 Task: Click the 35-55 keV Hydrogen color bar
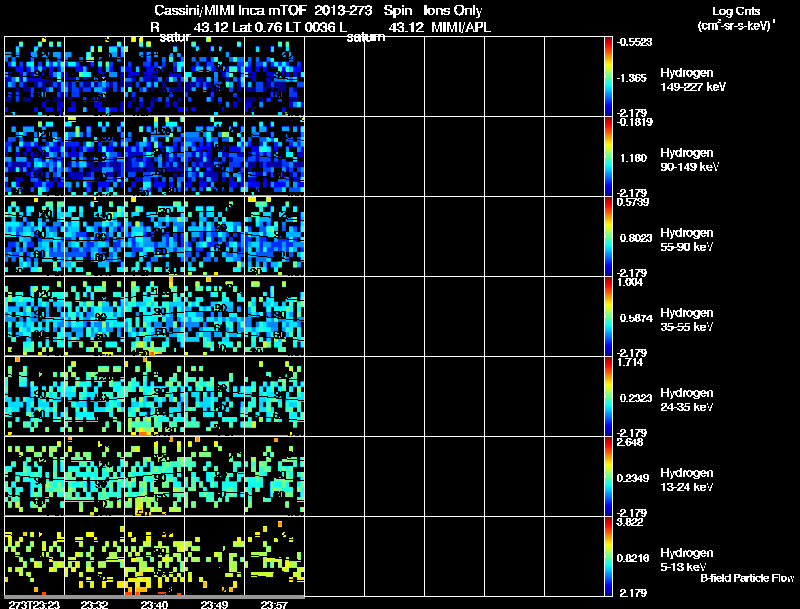pyautogui.click(x=610, y=316)
